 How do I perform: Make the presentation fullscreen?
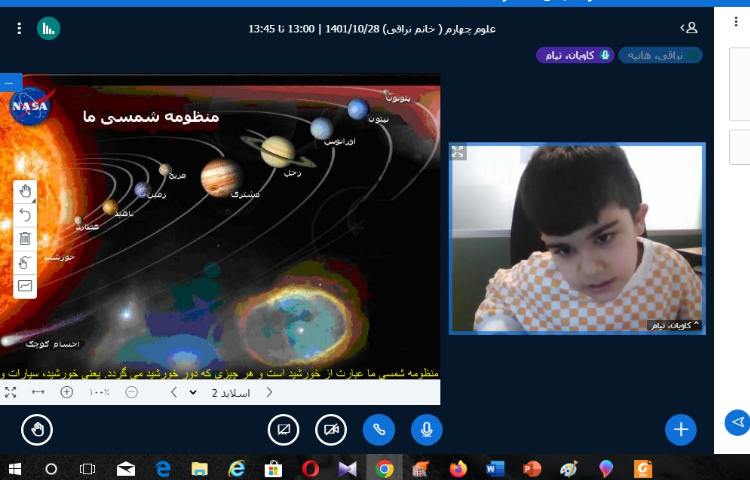[10, 393]
